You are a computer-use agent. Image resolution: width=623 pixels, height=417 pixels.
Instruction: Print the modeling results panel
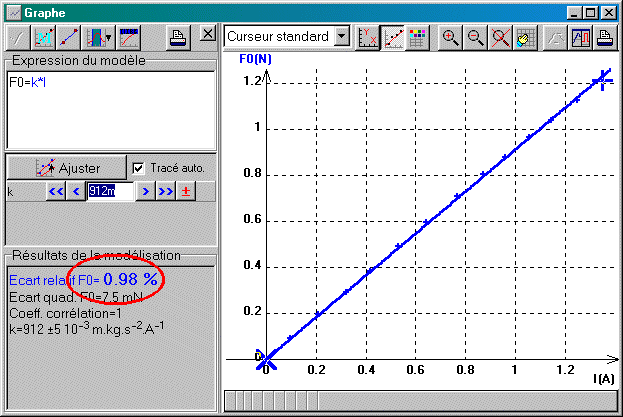point(176,37)
